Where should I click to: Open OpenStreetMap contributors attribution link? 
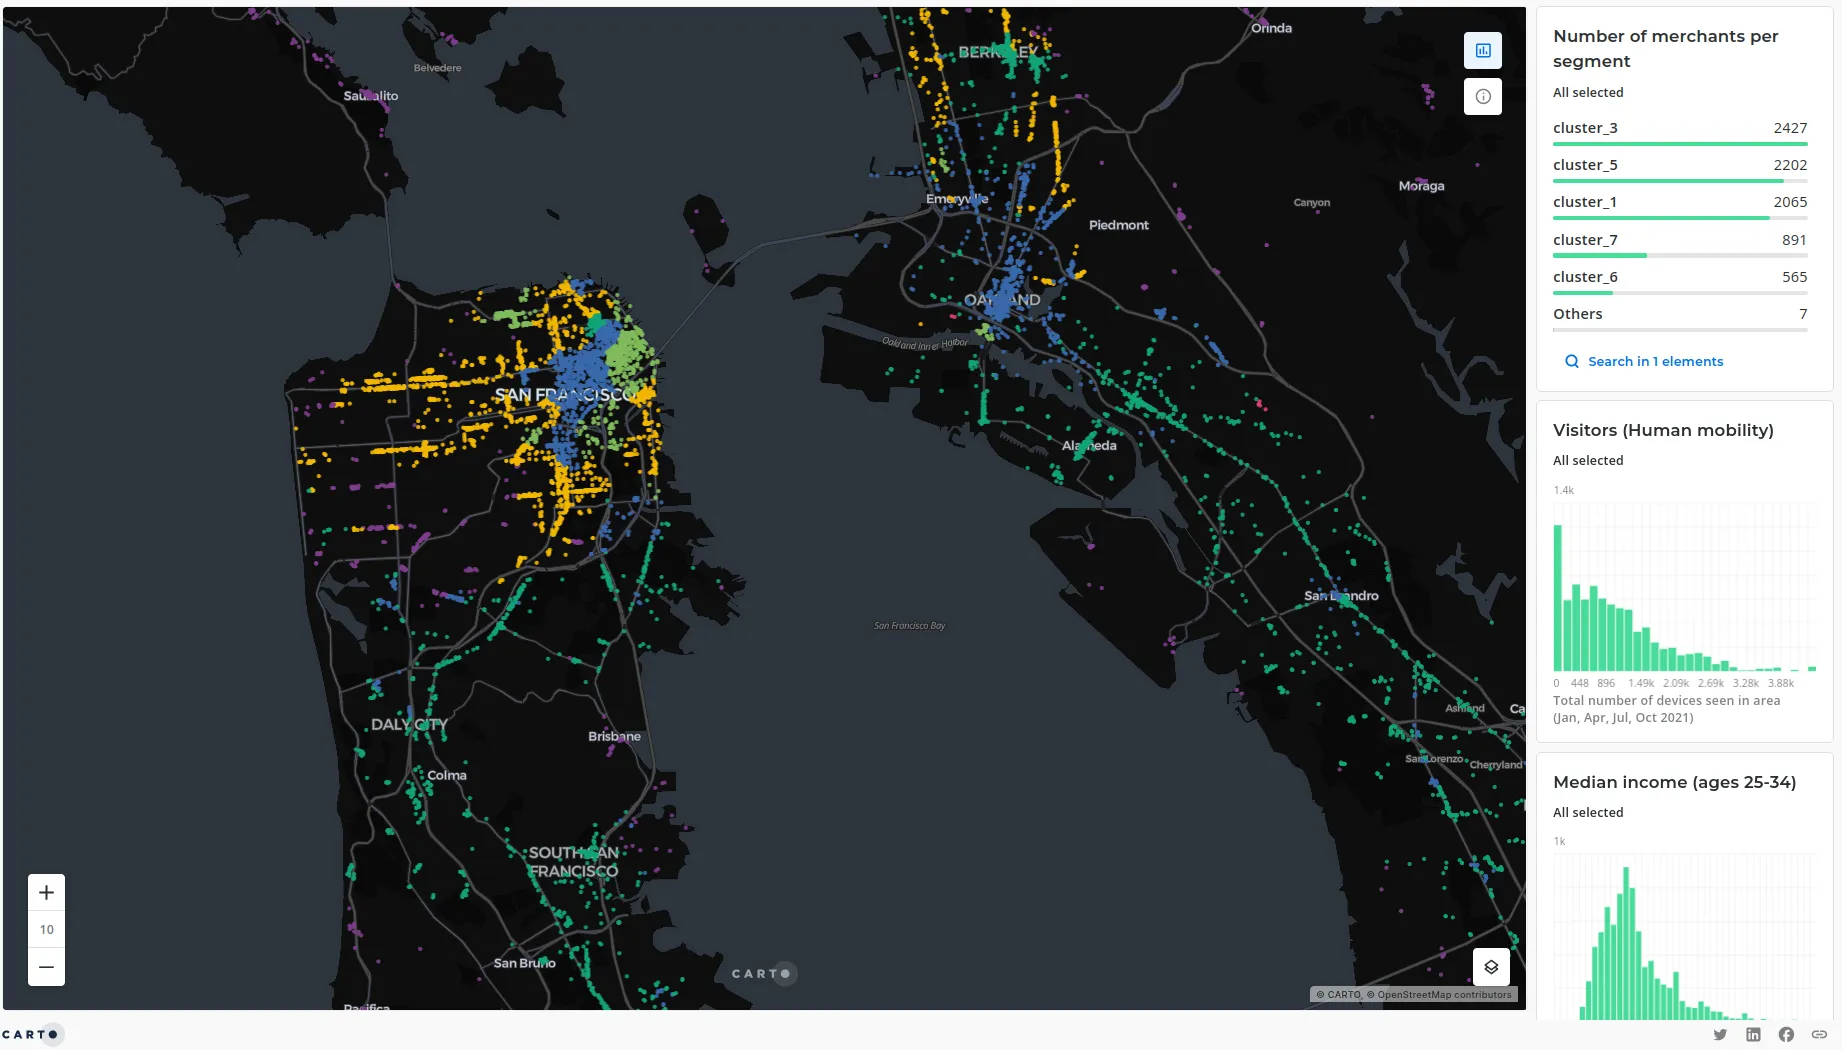point(1444,995)
